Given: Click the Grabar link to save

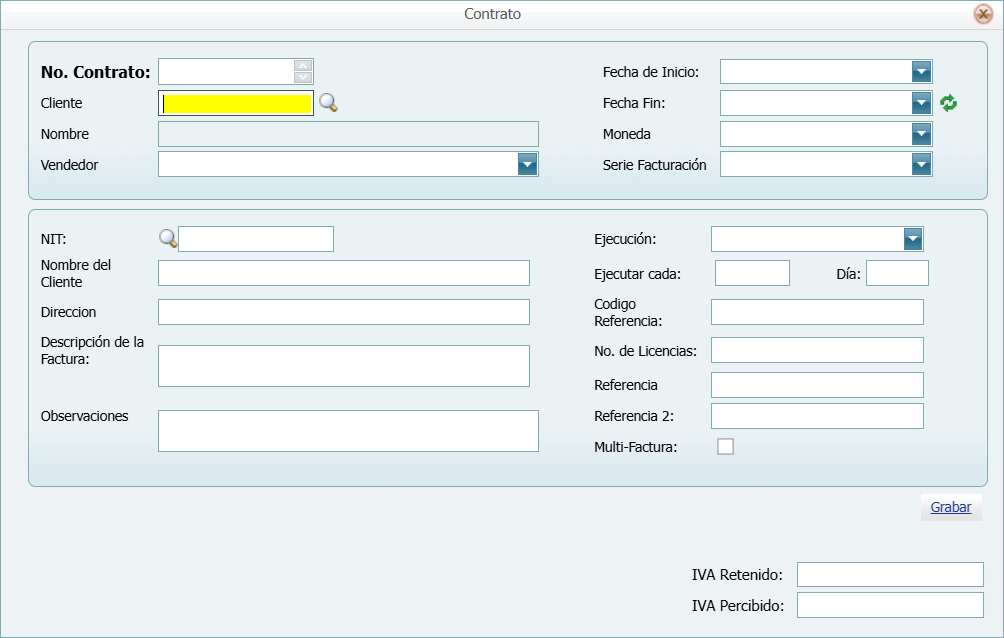Looking at the screenshot, I should [x=951, y=507].
